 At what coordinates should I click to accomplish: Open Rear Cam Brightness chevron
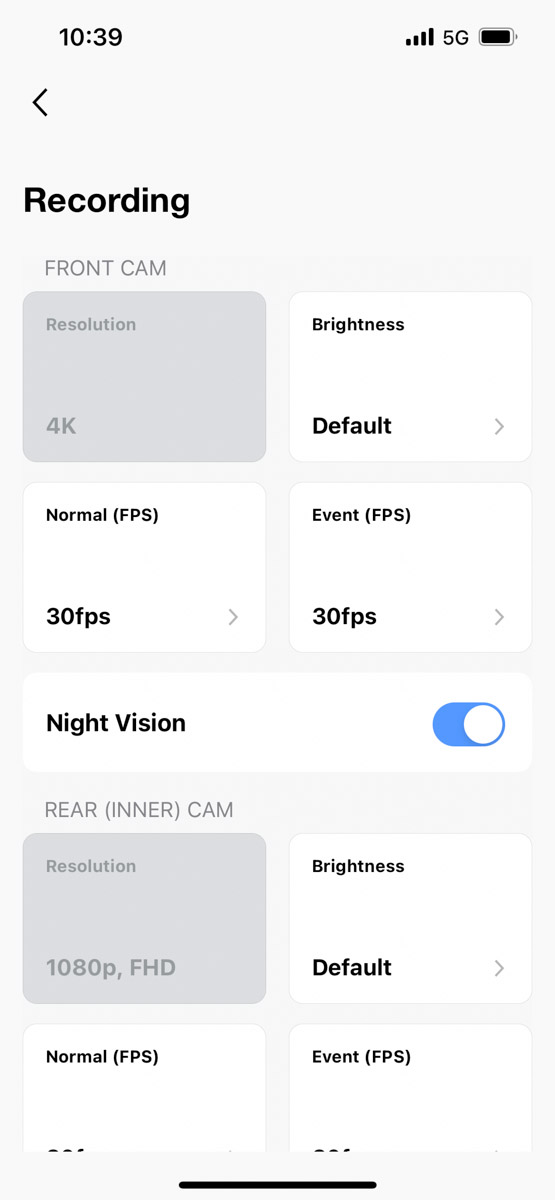499,968
